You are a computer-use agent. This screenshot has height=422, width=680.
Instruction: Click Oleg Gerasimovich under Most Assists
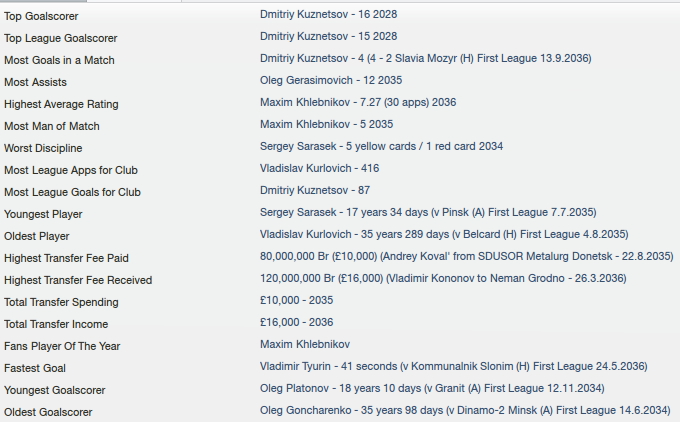[x=306, y=80]
